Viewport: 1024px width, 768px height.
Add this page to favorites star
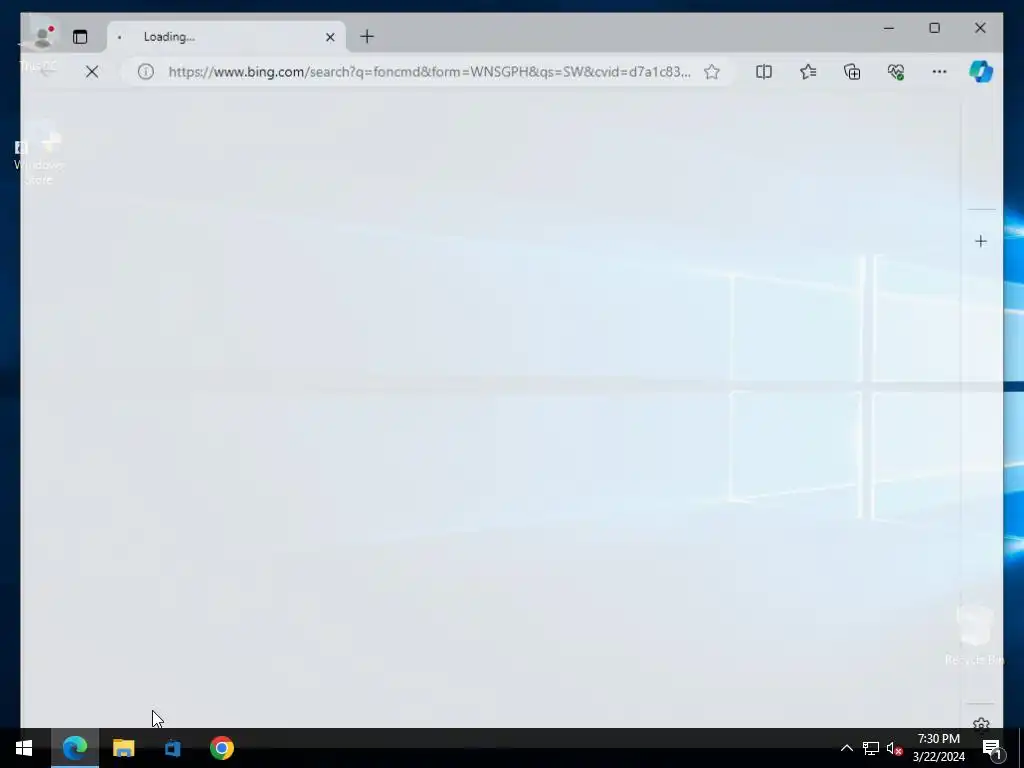tap(712, 72)
